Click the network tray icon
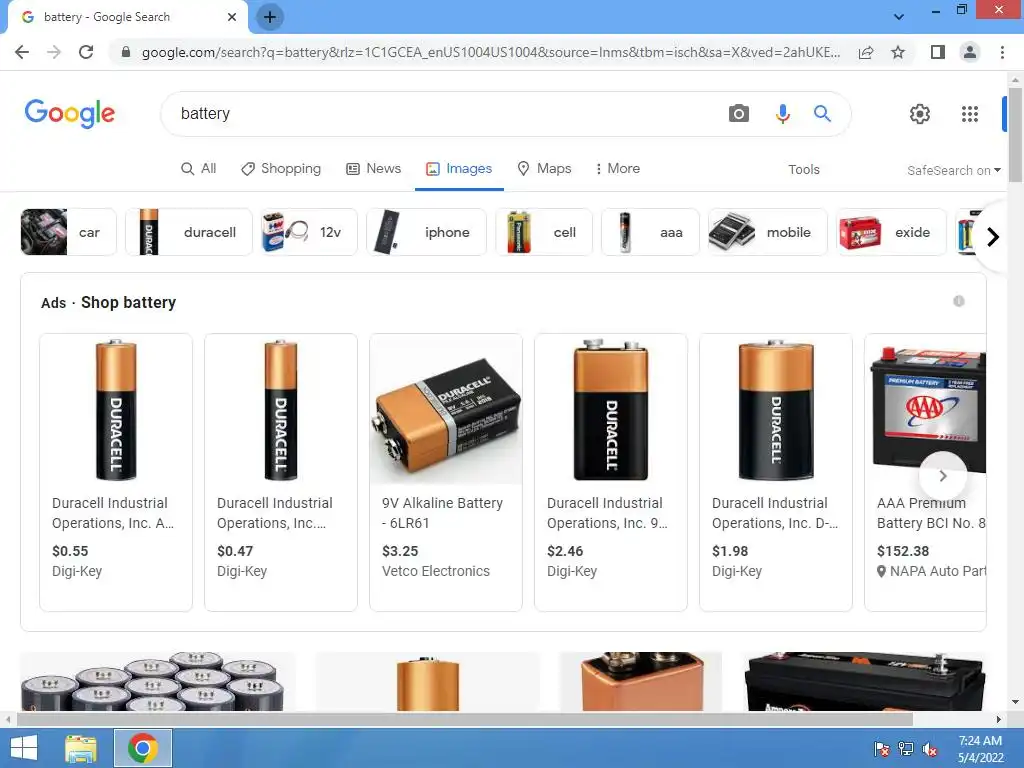Image resolution: width=1024 pixels, height=768 pixels. [x=906, y=749]
